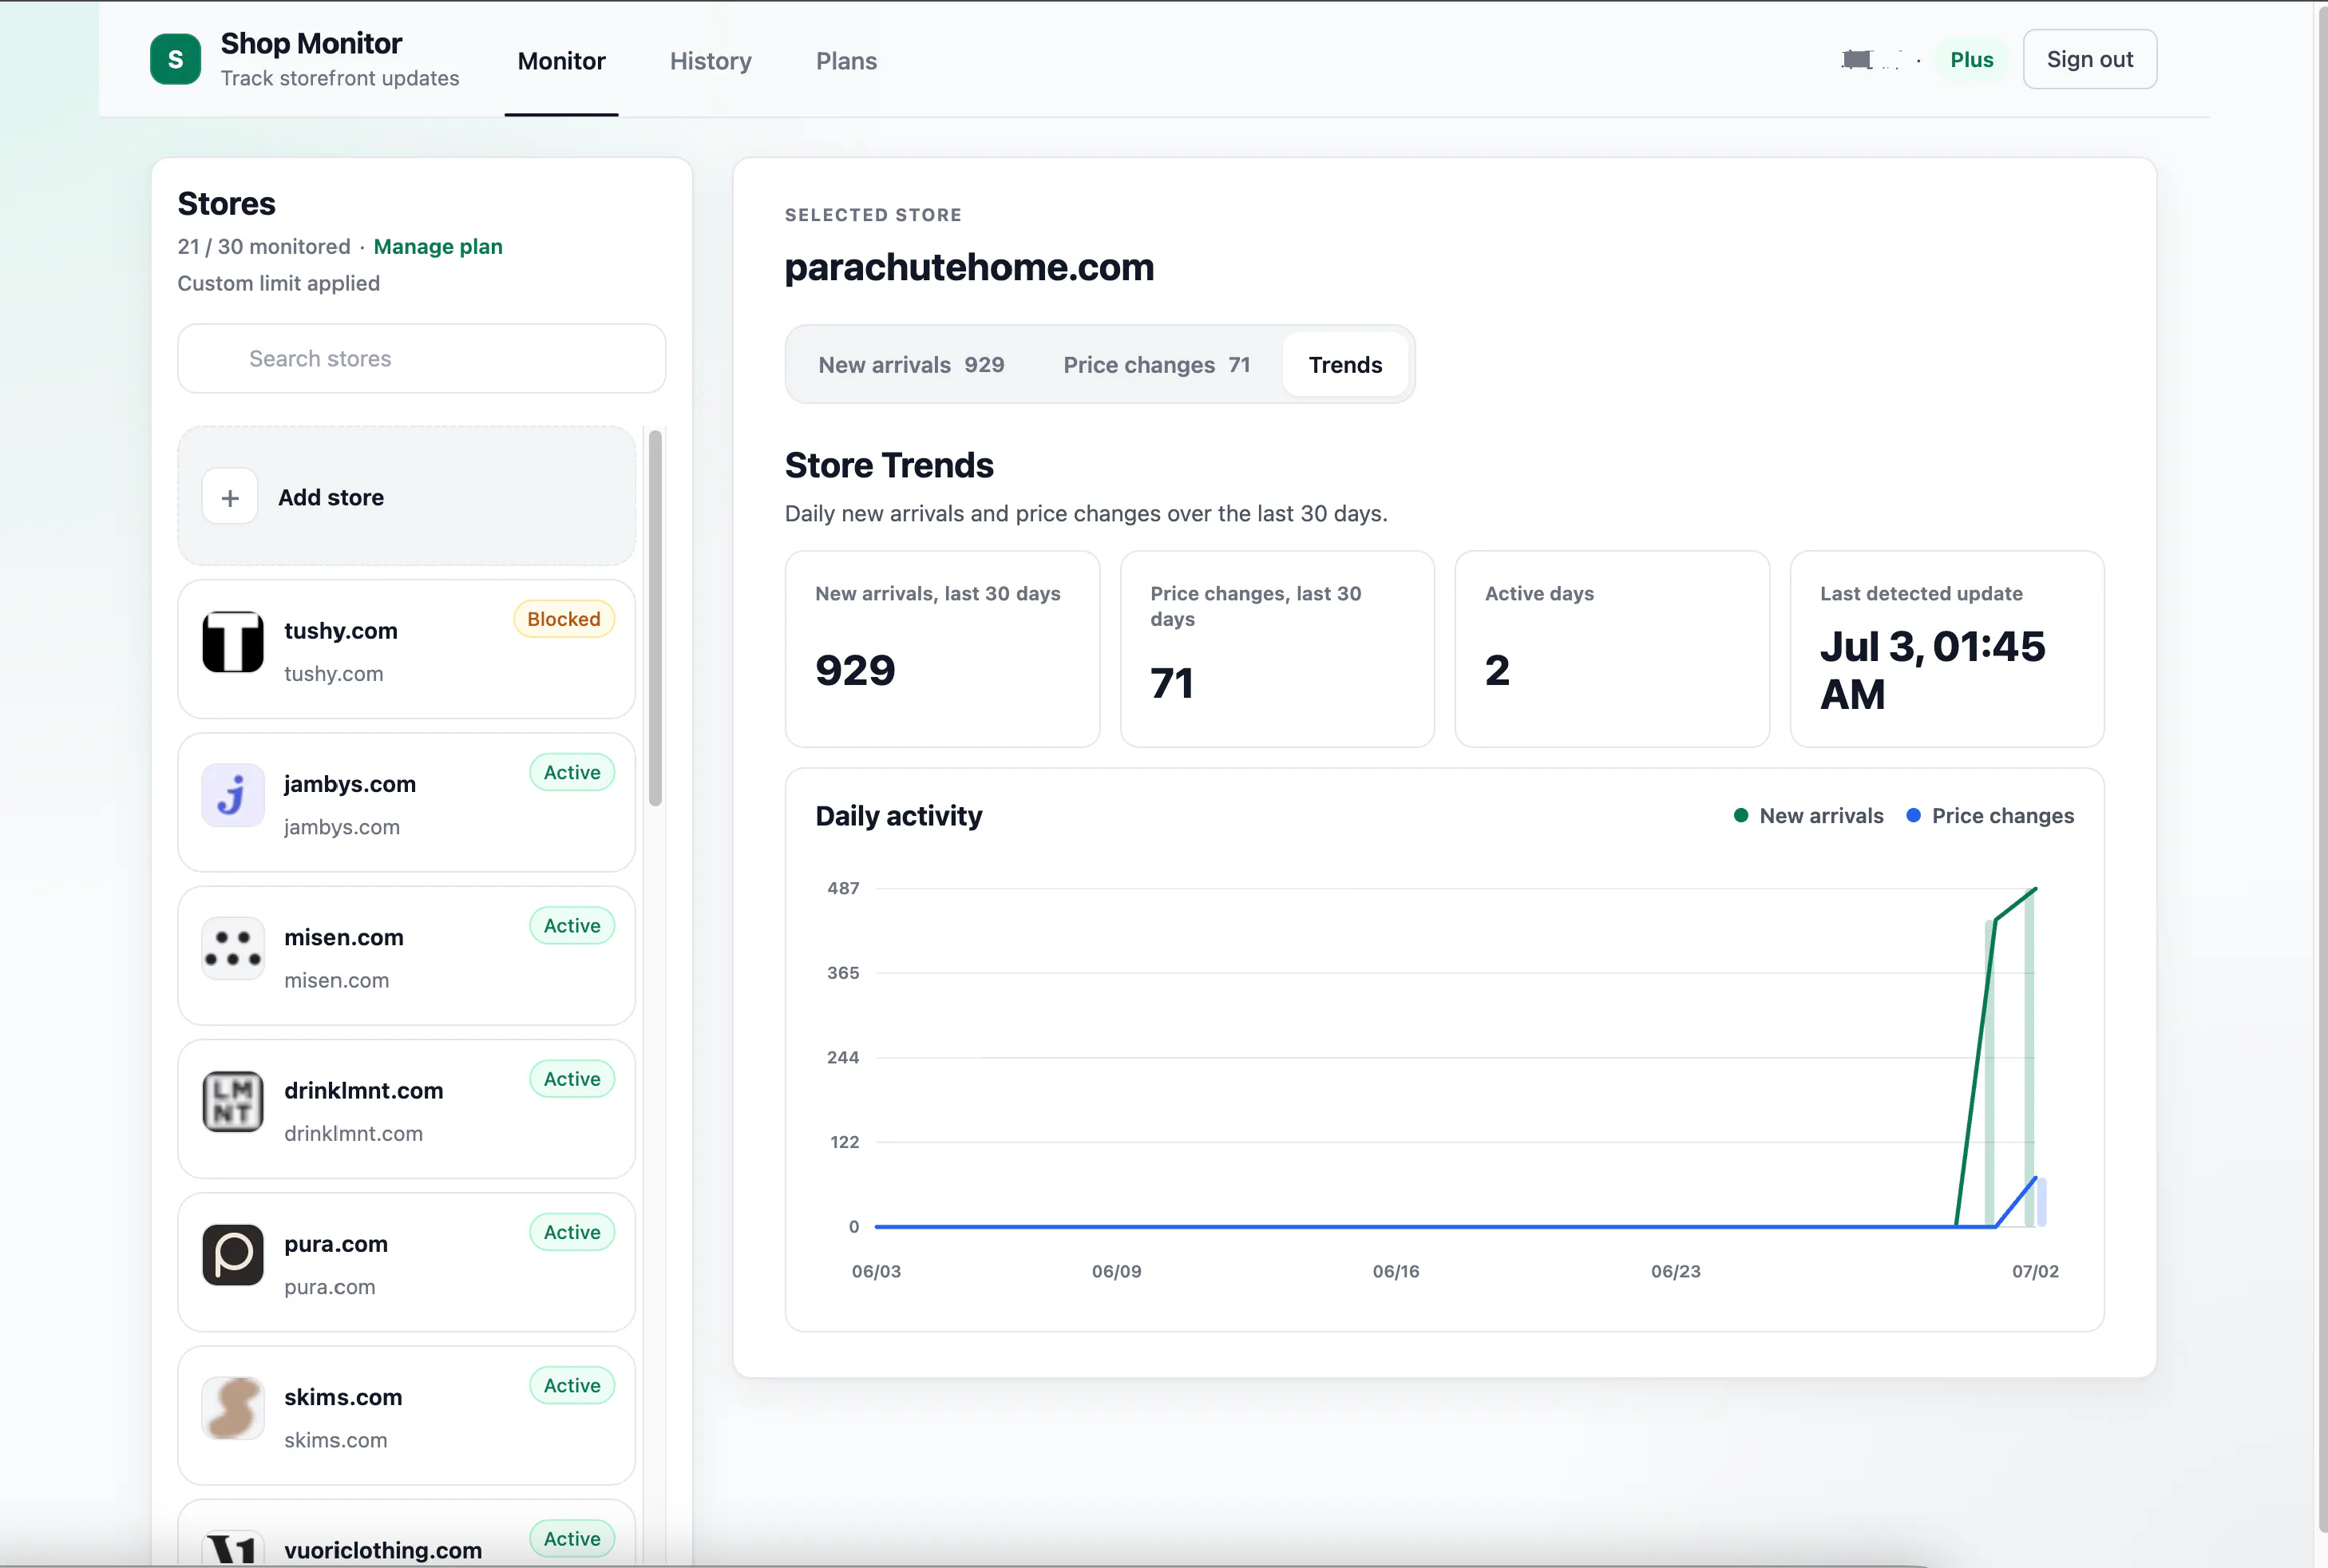Click the drinklmnt.com LMNT logo
The image size is (2328, 1568).
pos(233,1101)
